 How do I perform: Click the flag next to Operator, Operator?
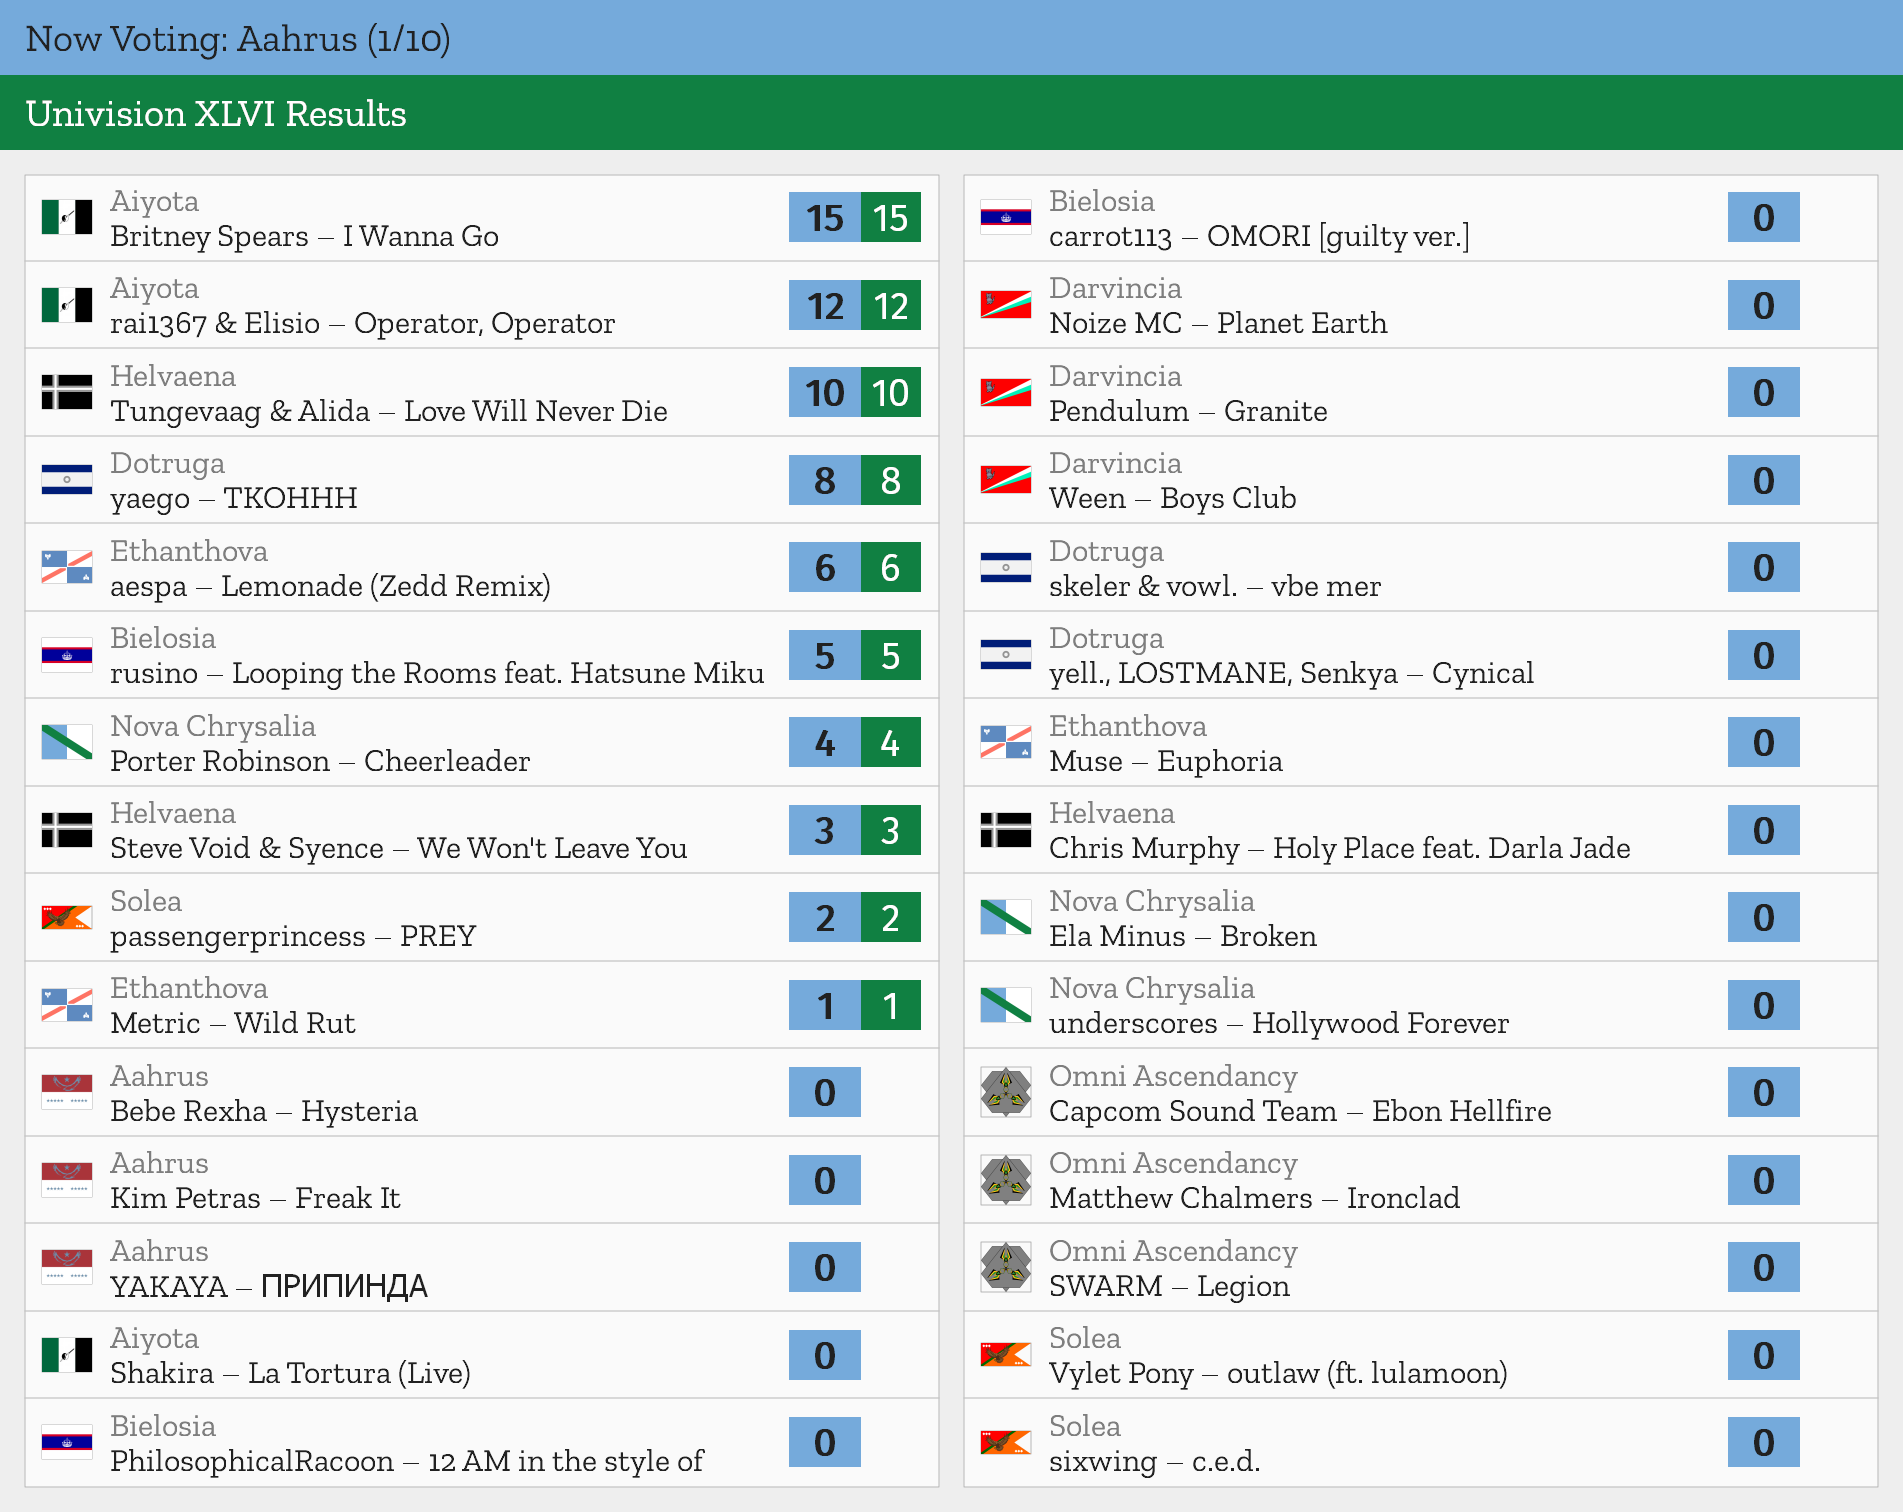click(x=67, y=305)
